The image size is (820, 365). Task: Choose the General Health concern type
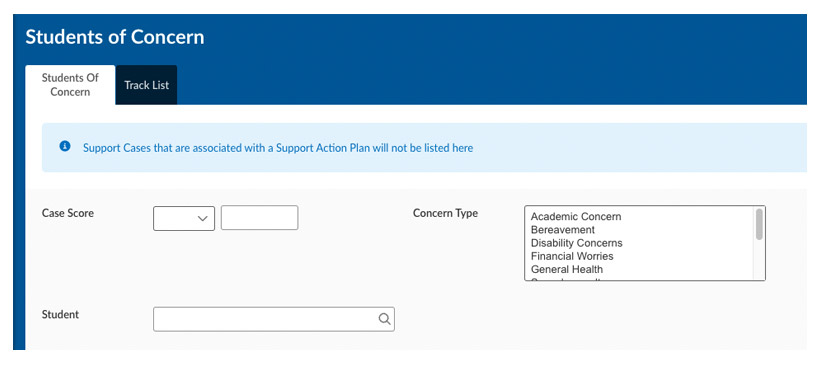coord(566,269)
